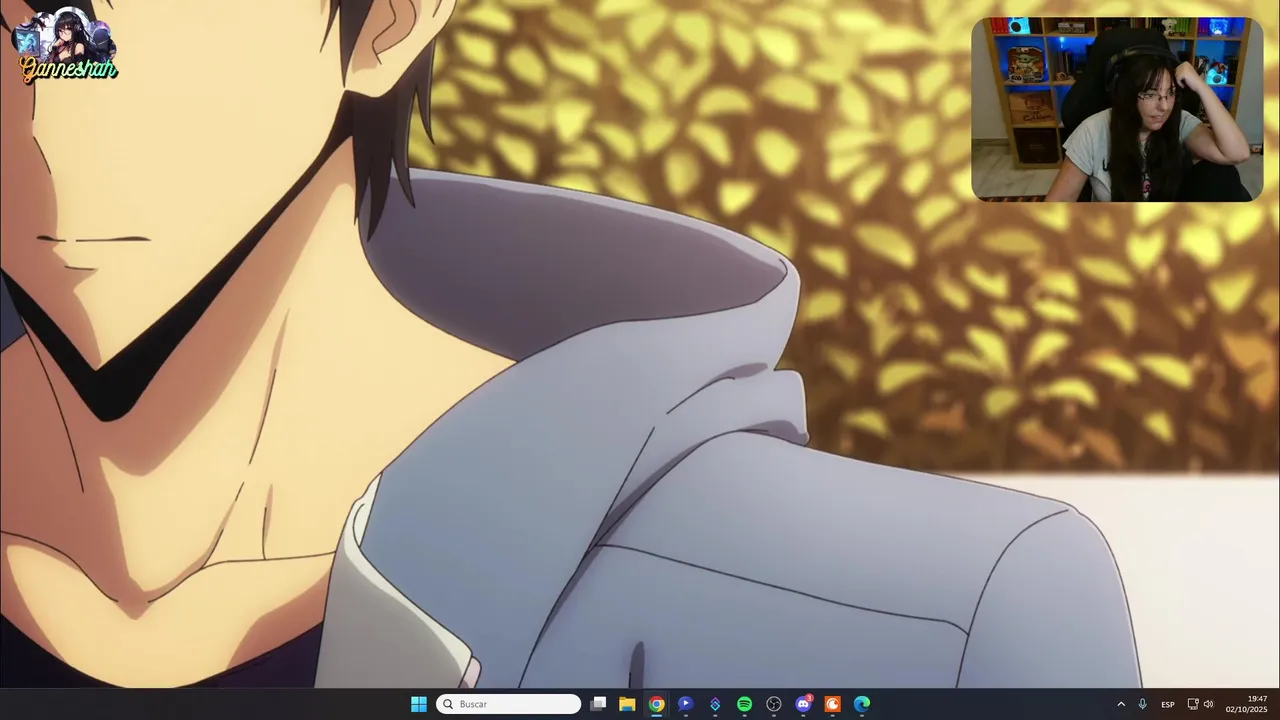The image size is (1280, 720).
Task: Change the ESP input language
Action: coord(1168,704)
